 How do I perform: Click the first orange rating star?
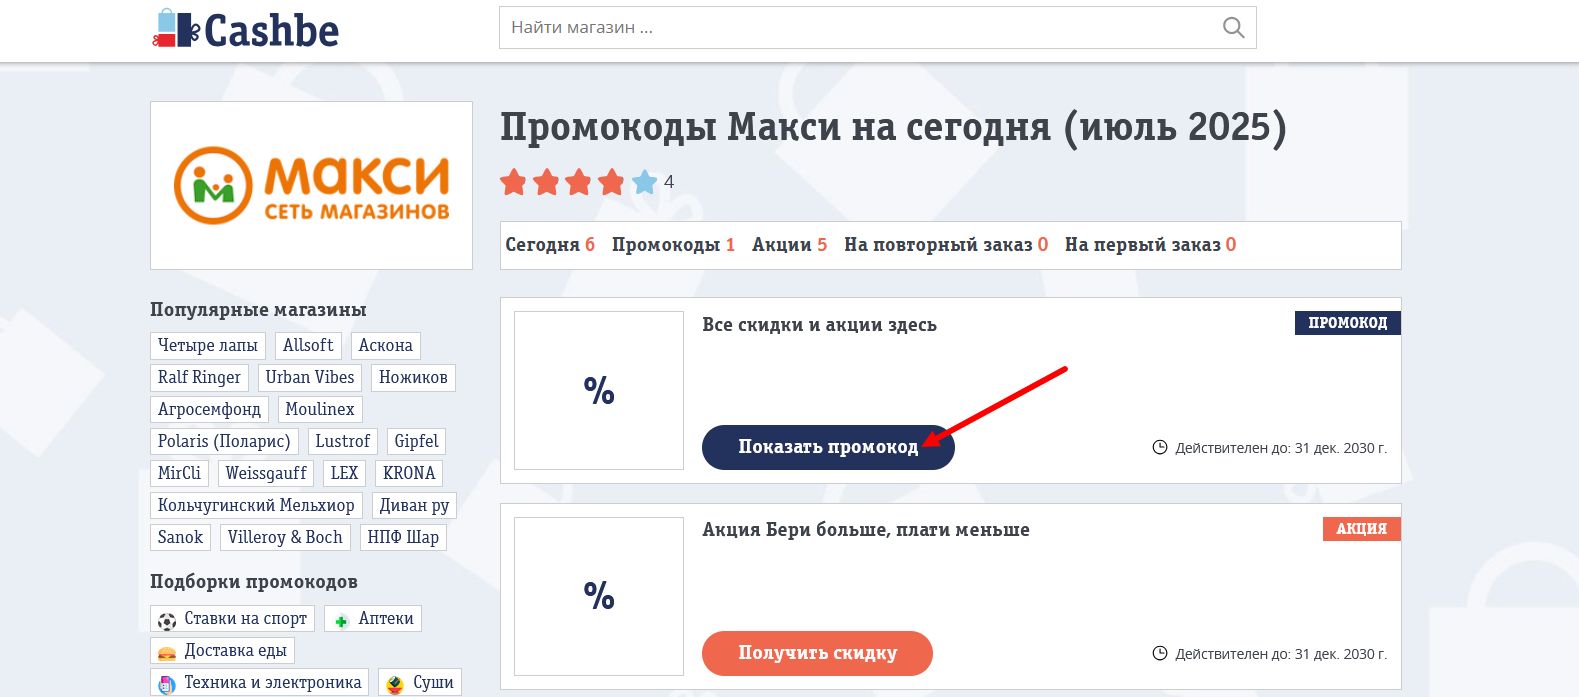point(513,182)
